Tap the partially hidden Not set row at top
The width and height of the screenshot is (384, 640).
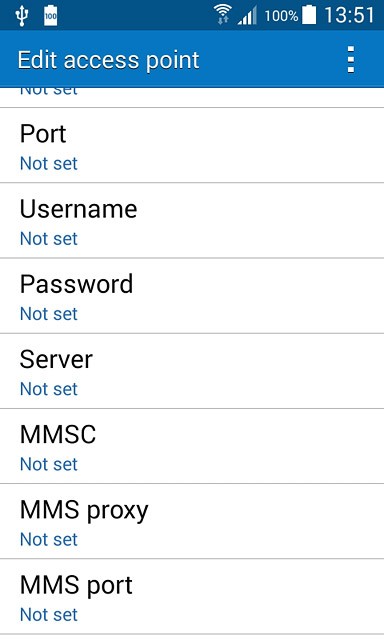pyautogui.click(x=192, y=97)
